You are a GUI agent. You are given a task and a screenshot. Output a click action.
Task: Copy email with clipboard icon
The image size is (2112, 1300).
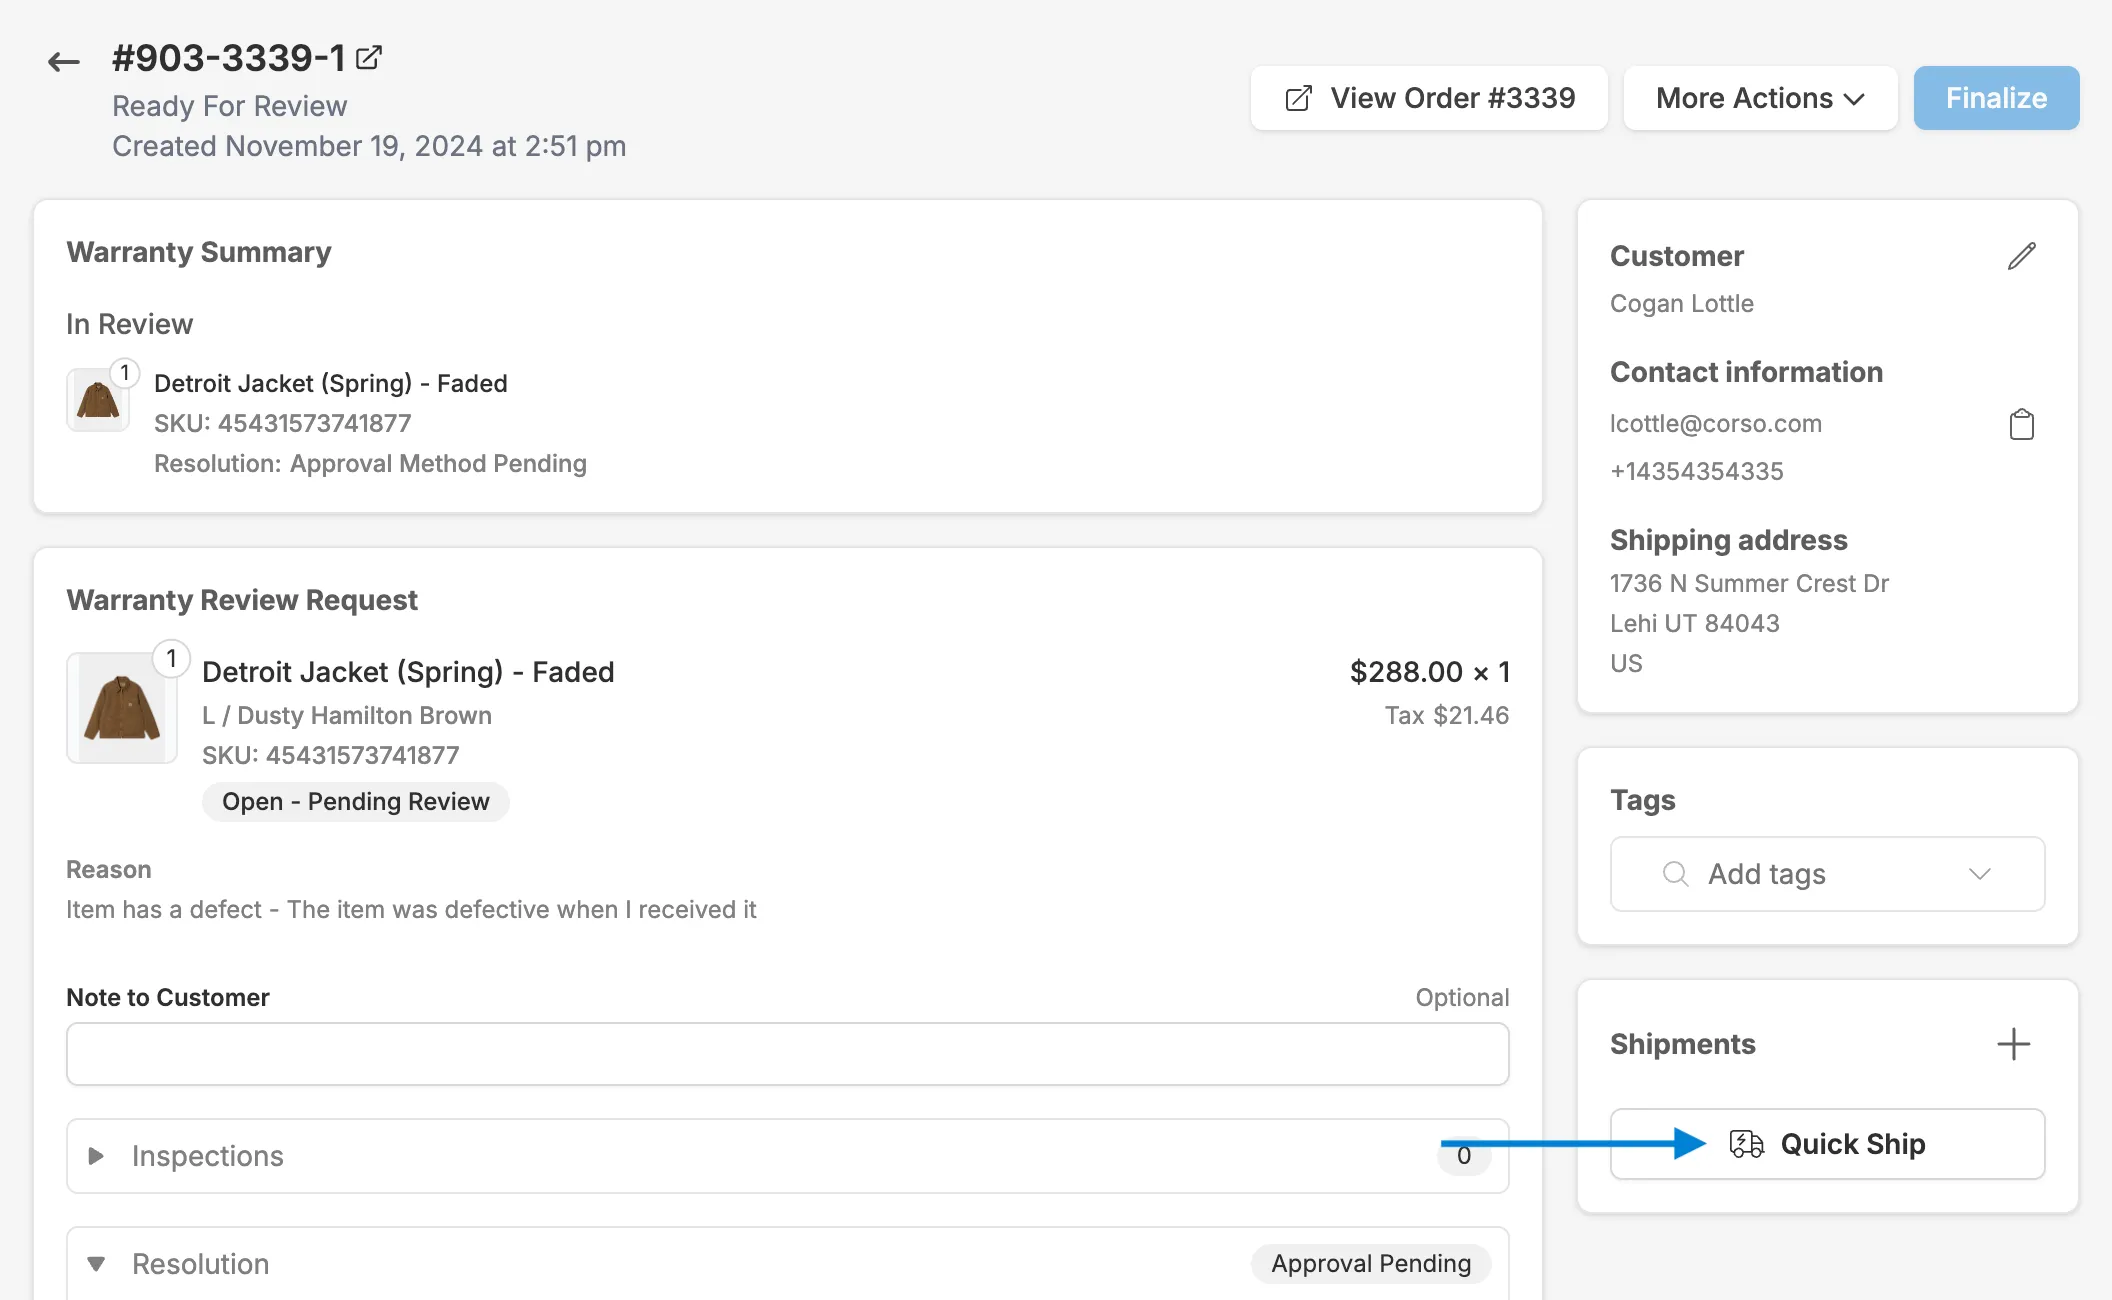pos(2021,425)
